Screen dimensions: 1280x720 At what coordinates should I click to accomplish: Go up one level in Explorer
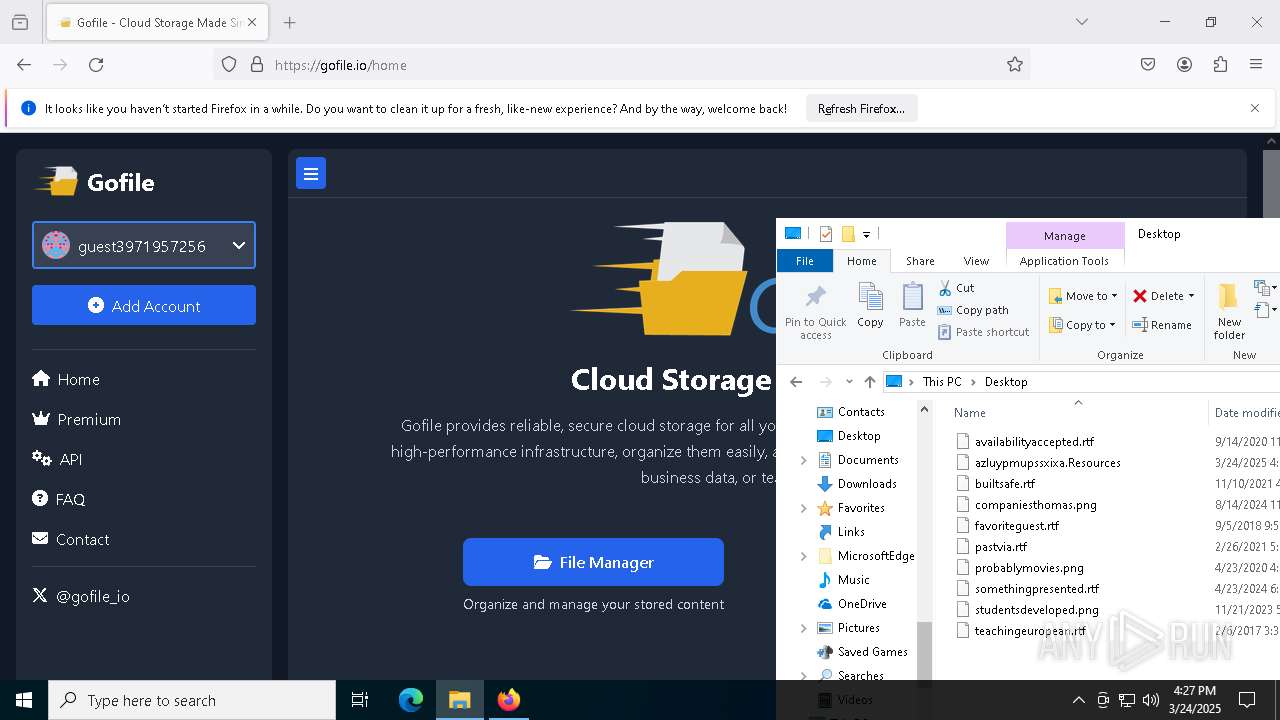pyautogui.click(x=870, y=382)
